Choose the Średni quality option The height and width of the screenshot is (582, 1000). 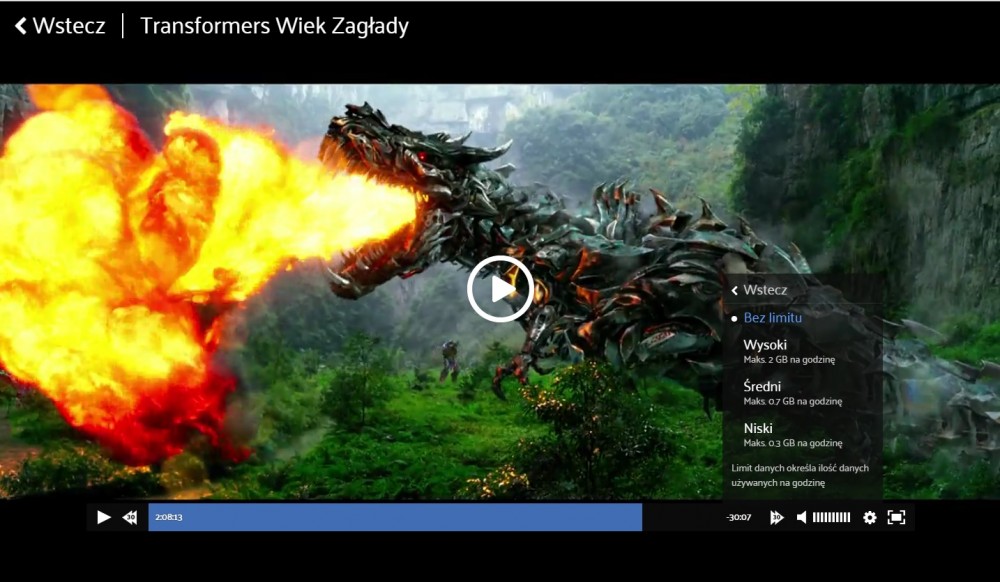pos(763,387)
